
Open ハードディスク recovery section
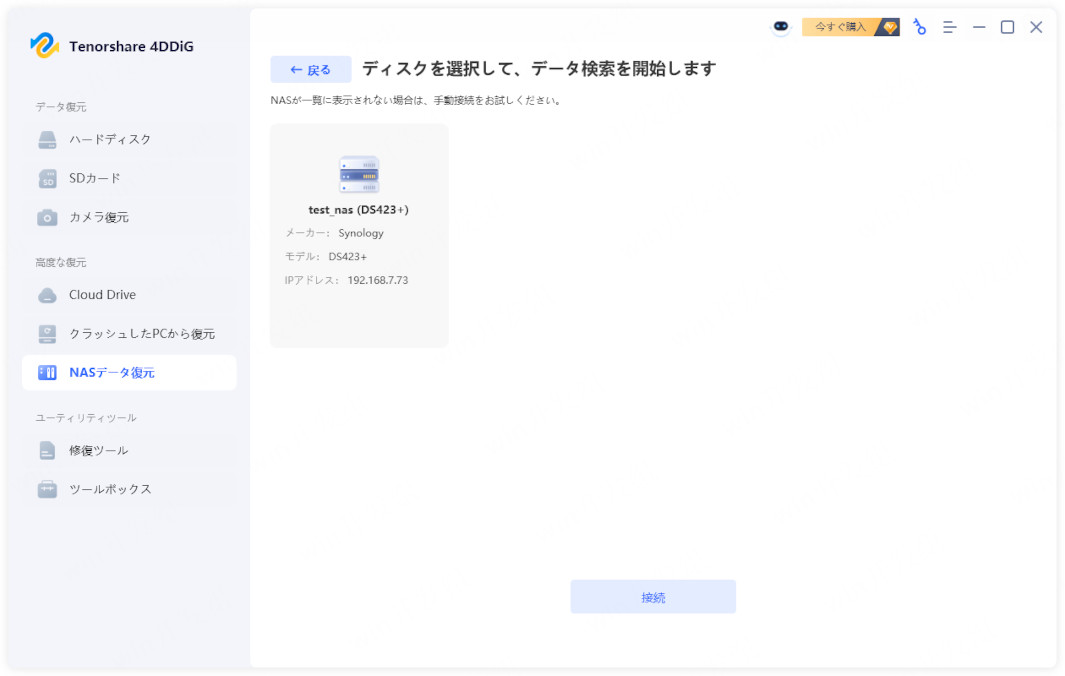click(129, 140)
